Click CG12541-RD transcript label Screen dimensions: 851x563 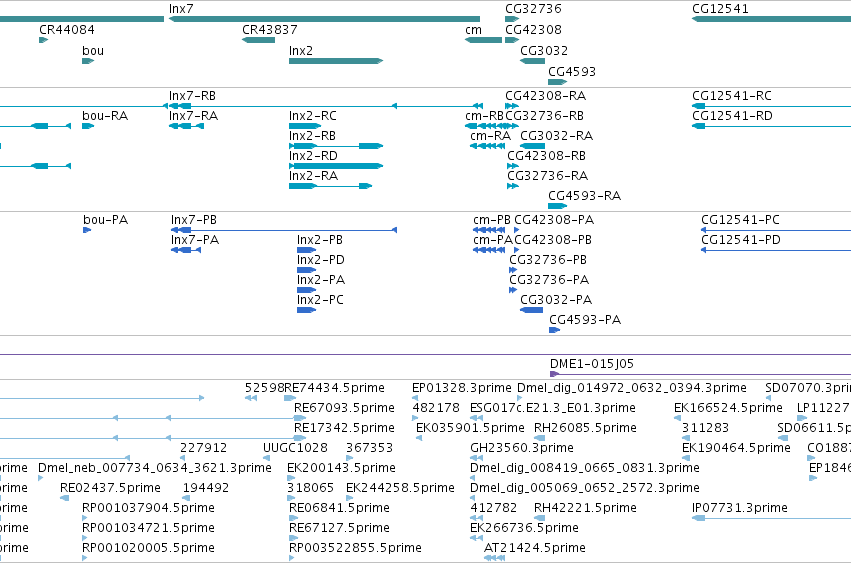click(x=732, y=116)
